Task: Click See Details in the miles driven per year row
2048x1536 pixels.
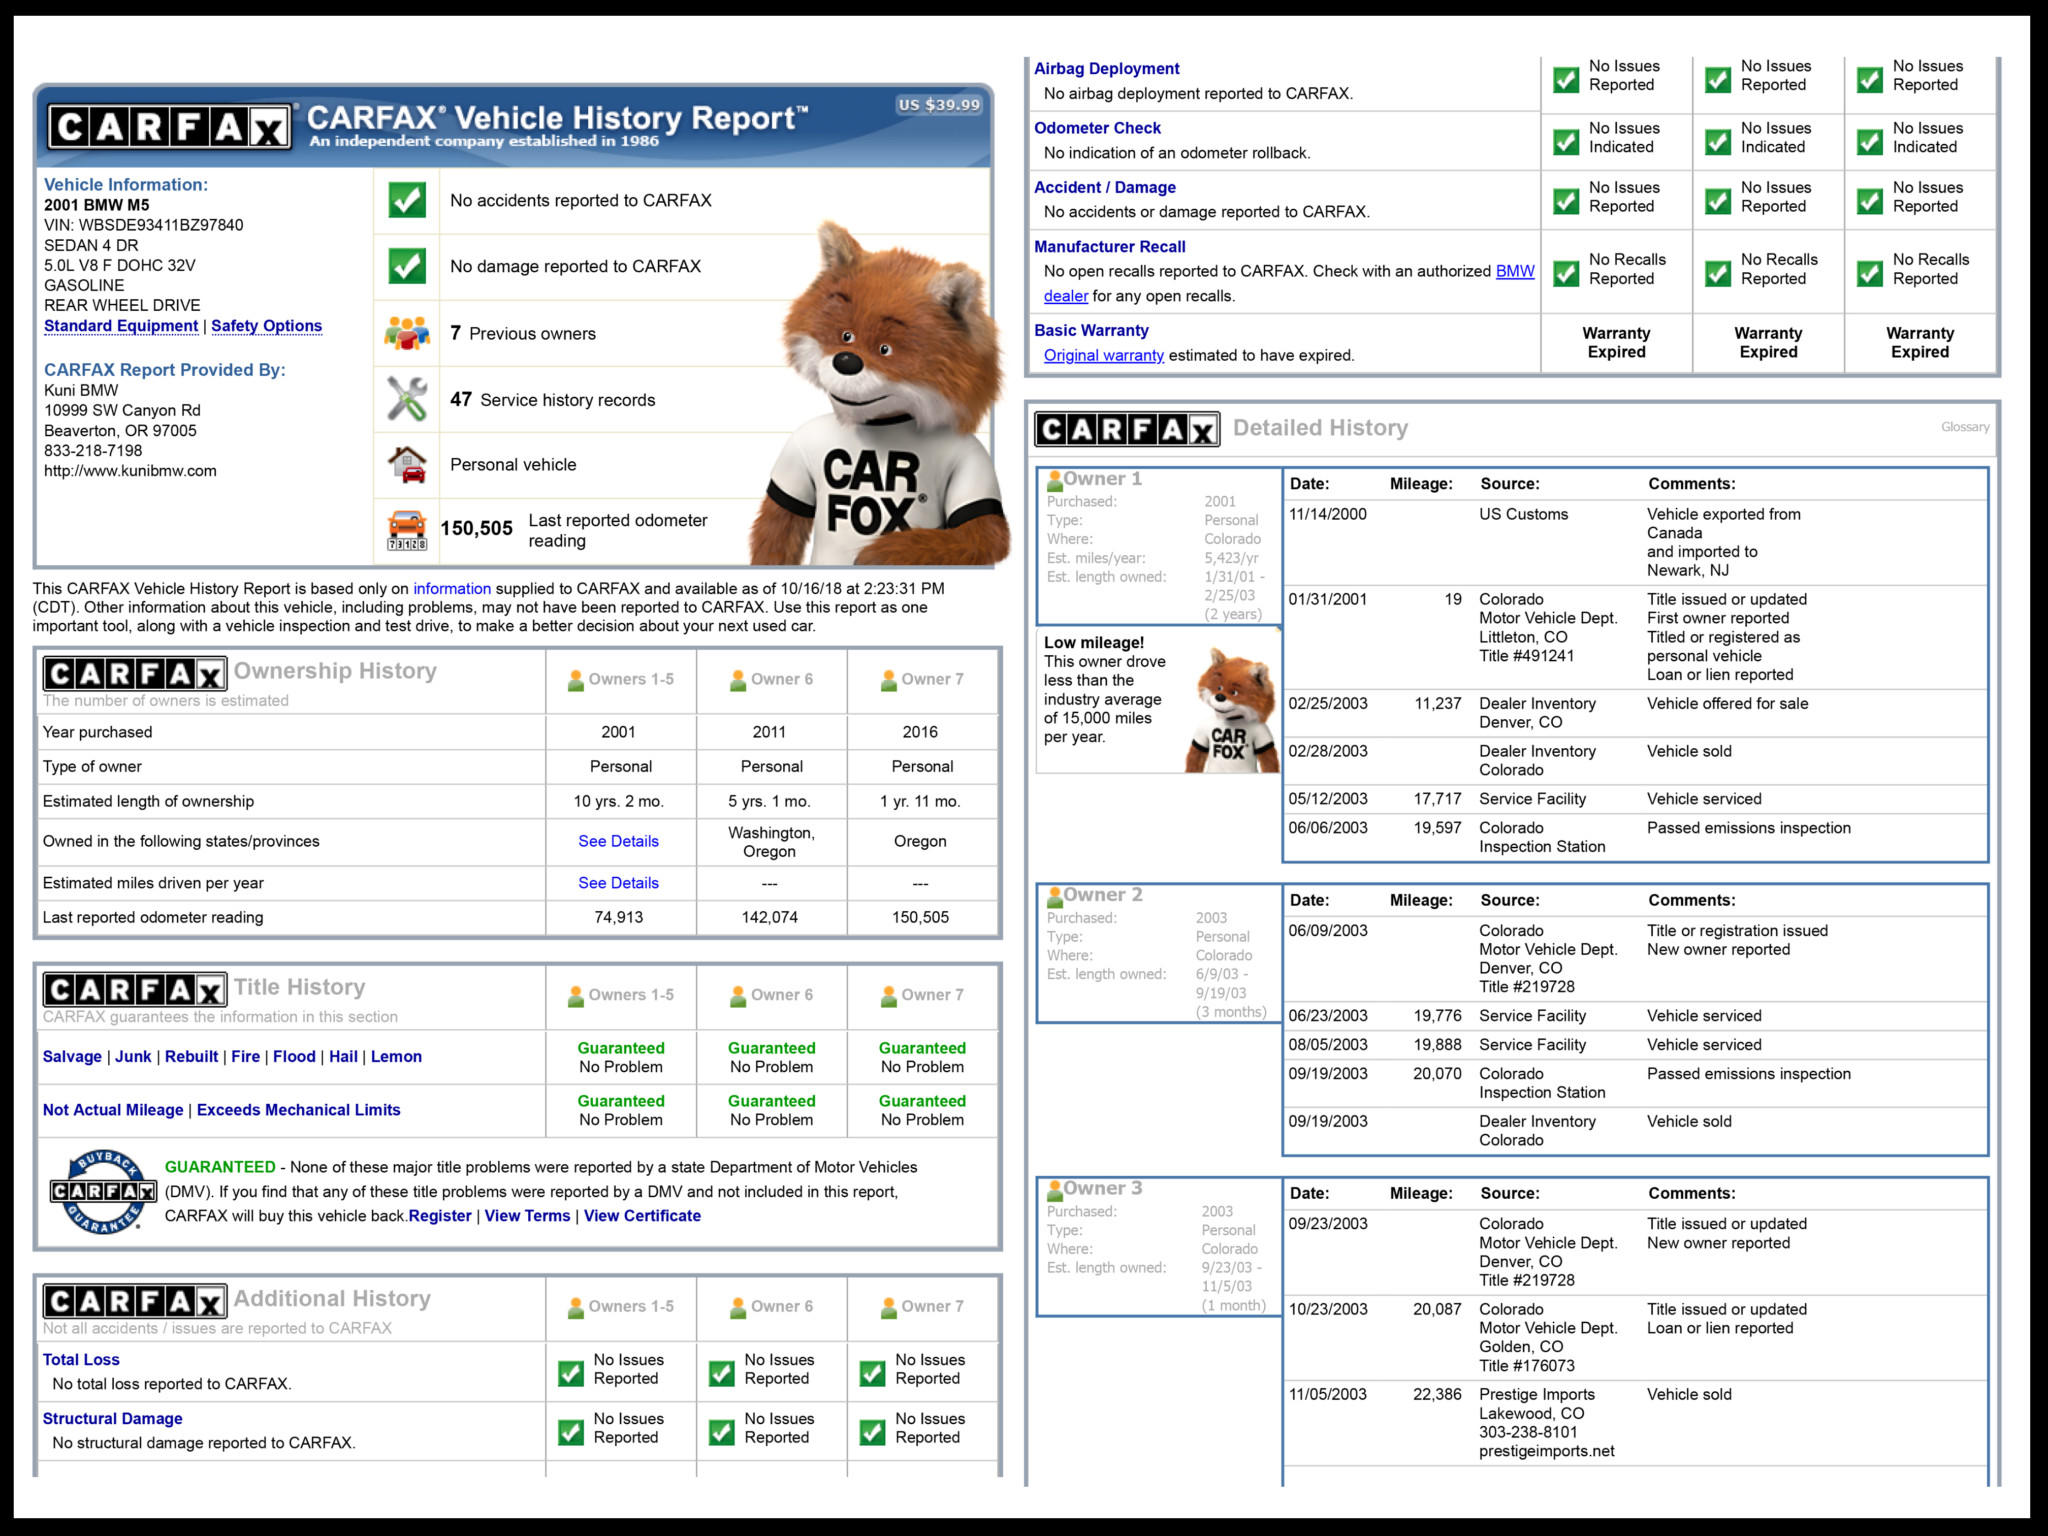Action: click(618, 883)
